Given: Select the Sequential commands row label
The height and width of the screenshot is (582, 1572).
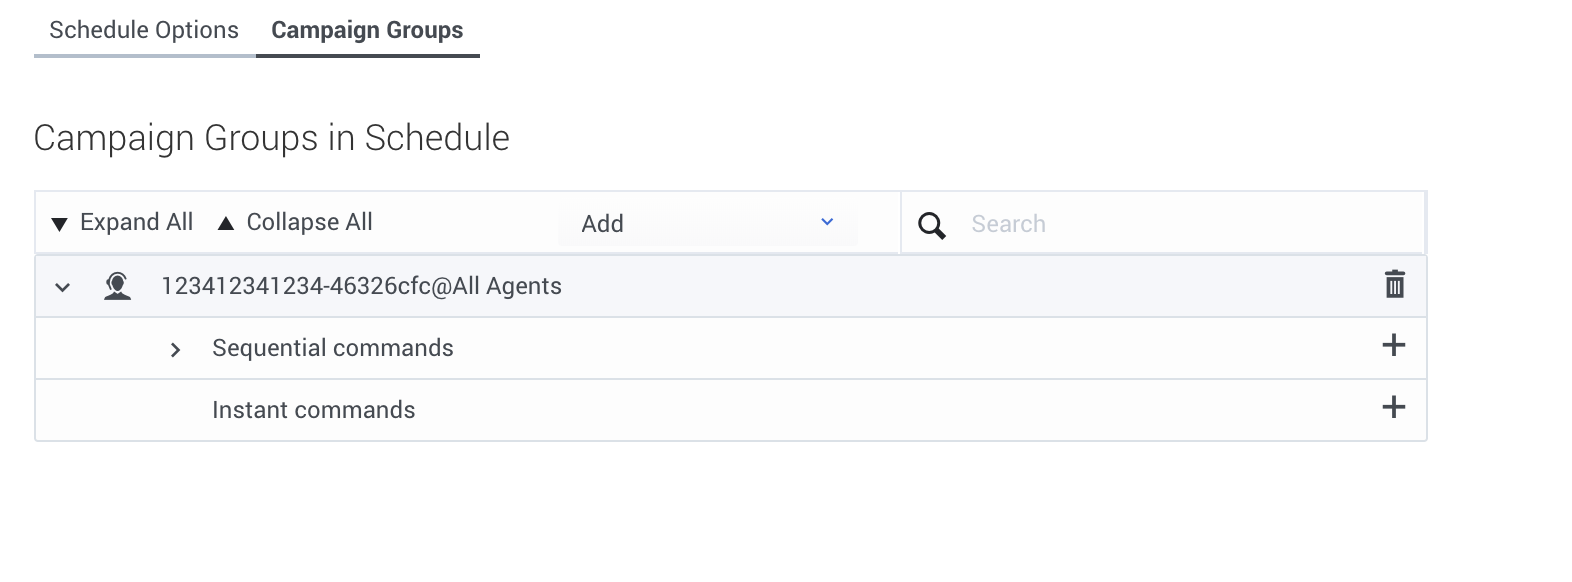Looking at the screenshot, I should pyautogui.click(x=332, y=348).
